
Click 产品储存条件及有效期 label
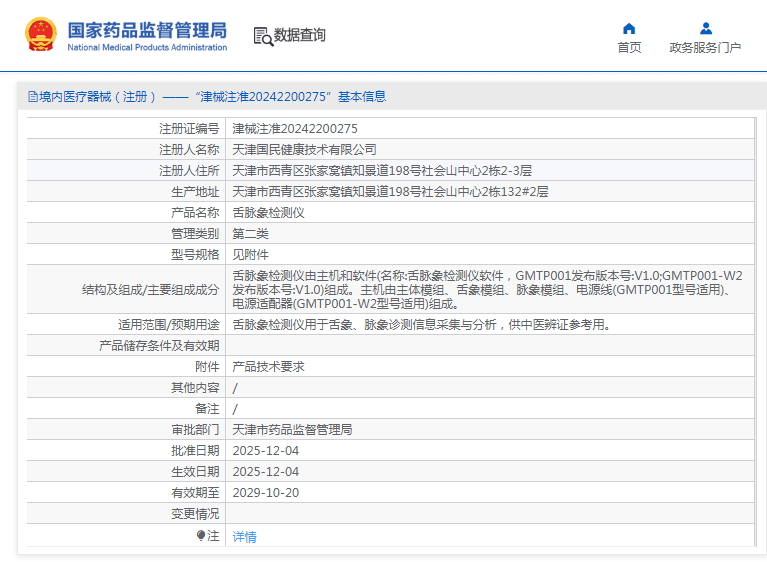tap(159, 346)
